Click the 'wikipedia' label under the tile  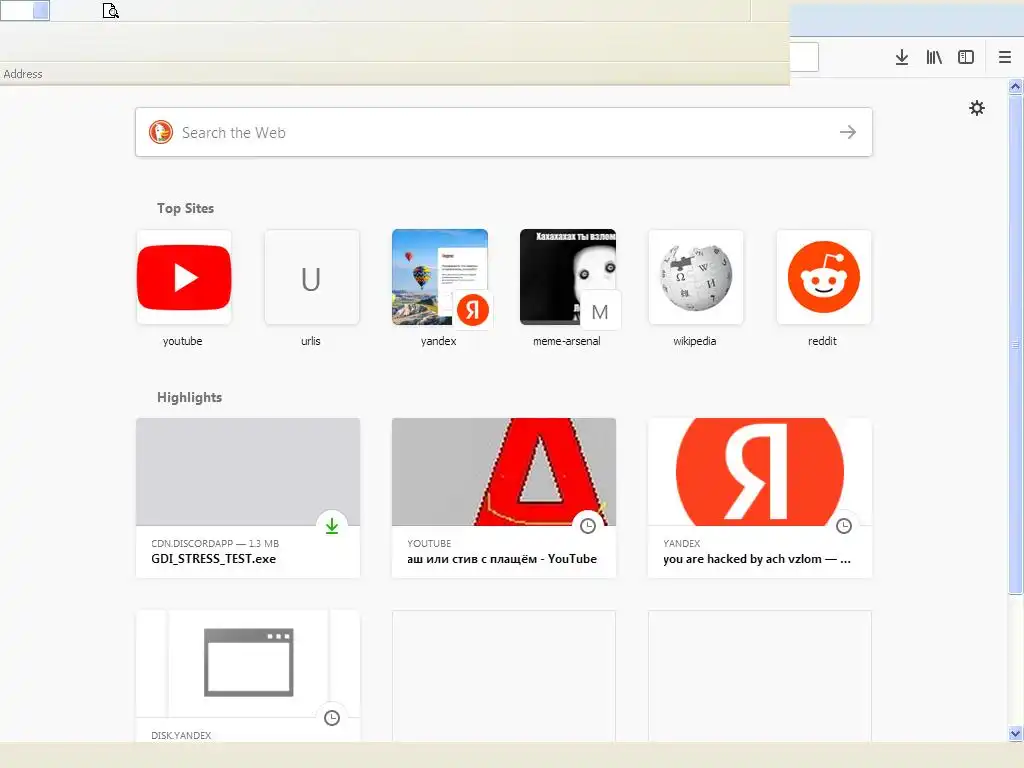(x=695, y=341)
